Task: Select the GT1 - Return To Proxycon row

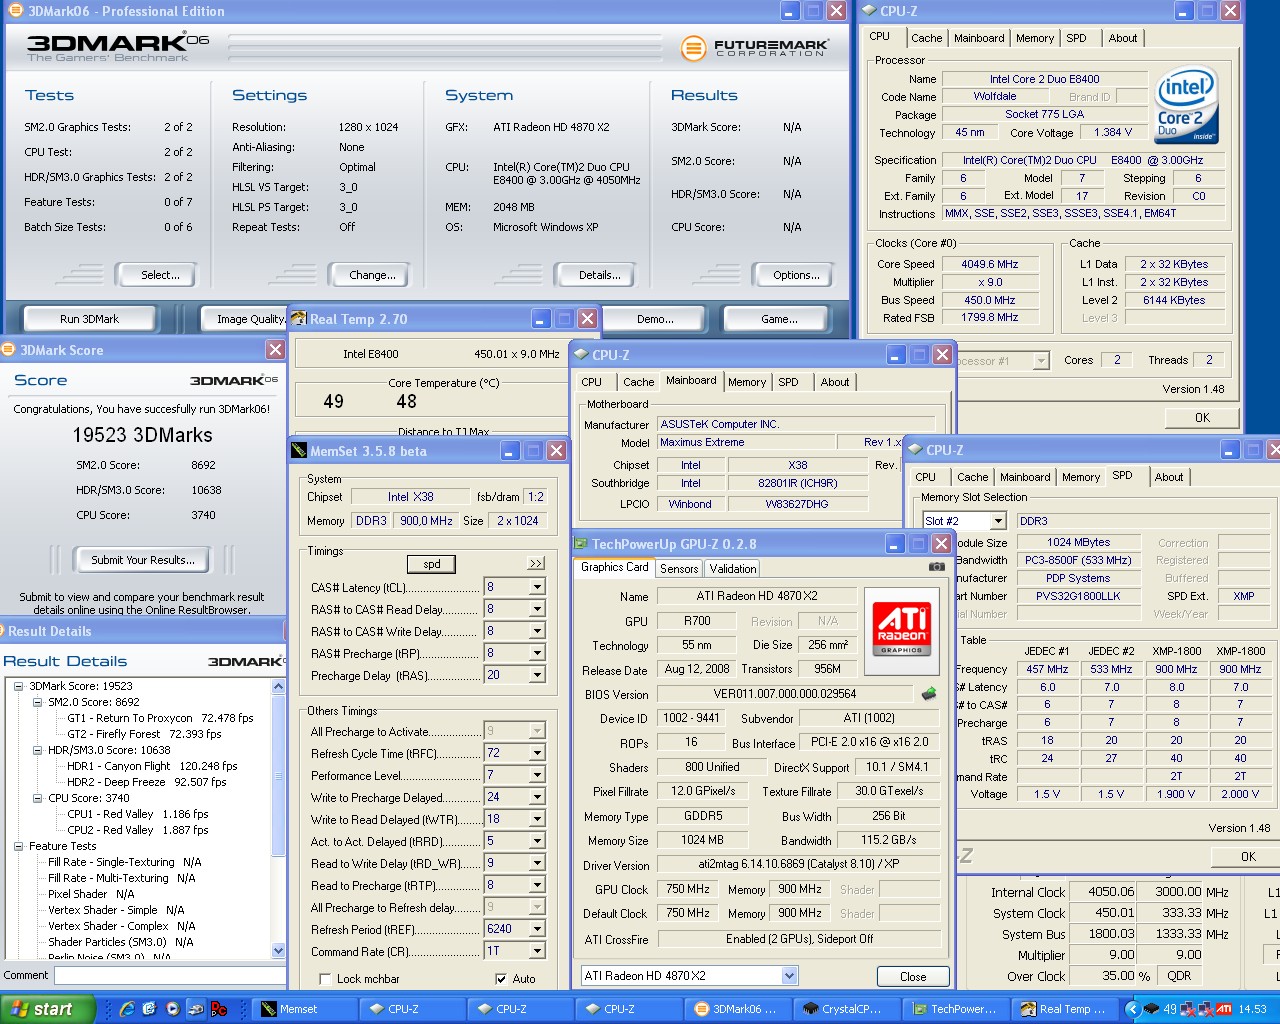Action: (160, 718)
